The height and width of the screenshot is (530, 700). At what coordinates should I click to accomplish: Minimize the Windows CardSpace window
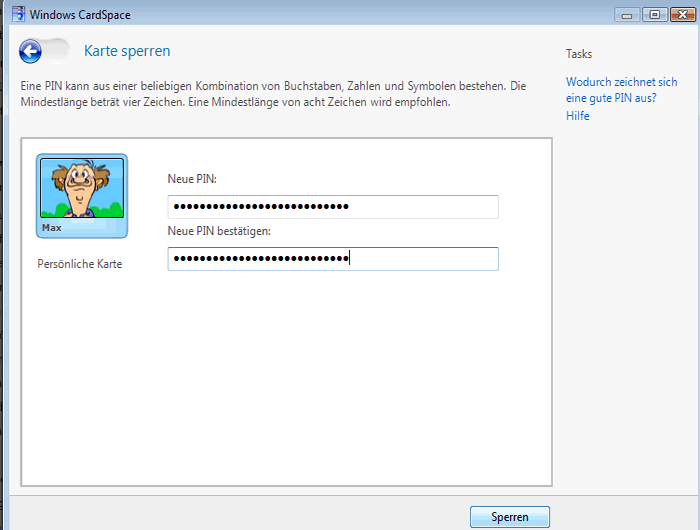coord(627,15)
